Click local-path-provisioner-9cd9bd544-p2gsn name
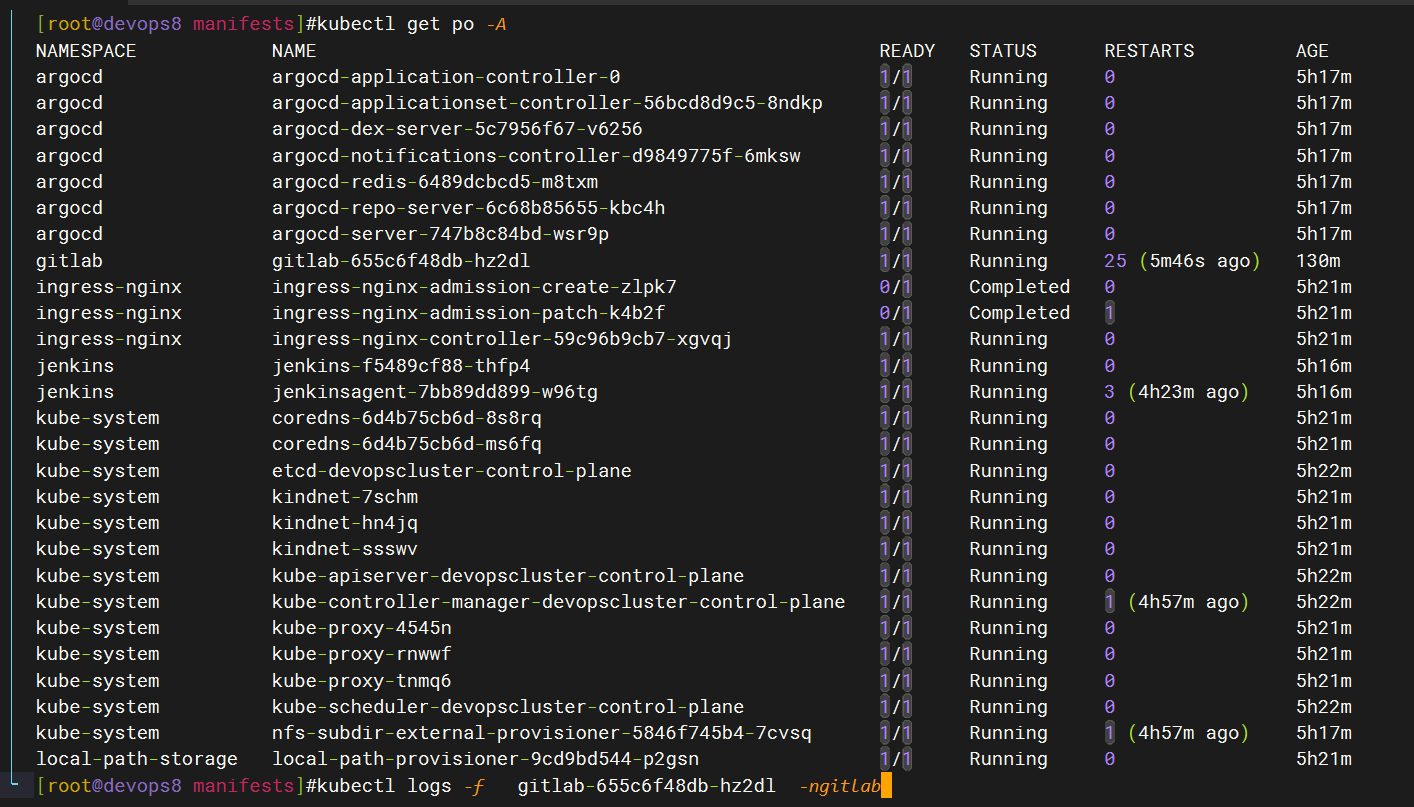Image resolution: width=1414 pixels, height=807 pixels. (485, 759)
